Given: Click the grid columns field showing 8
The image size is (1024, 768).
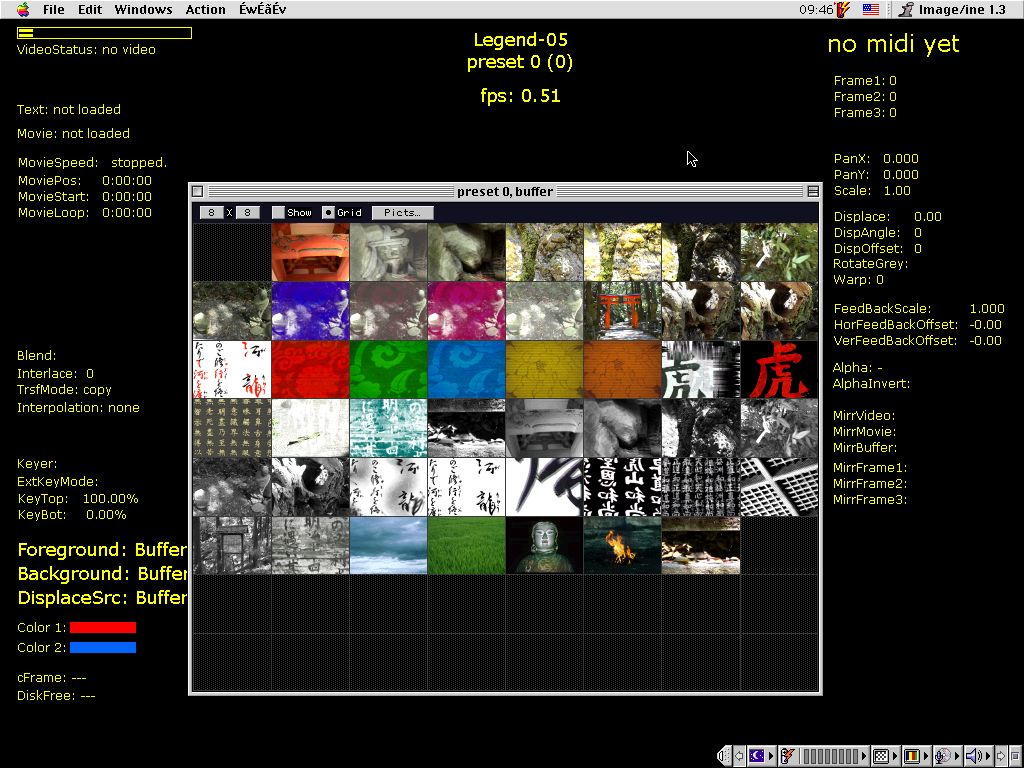Looking at the screenshot, I should 212,212.
